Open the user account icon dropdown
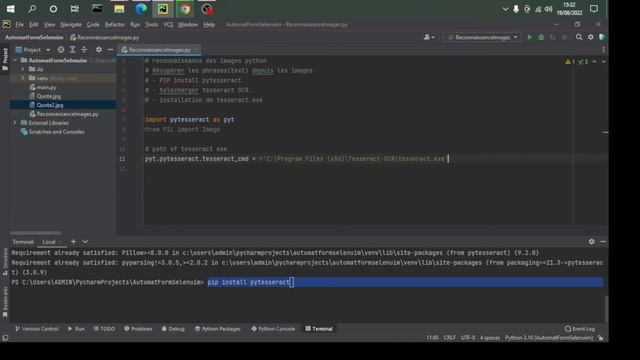Image resolution: width=640 pixels, height=360 pixels. pyautogui.click(x=429, y=37)
